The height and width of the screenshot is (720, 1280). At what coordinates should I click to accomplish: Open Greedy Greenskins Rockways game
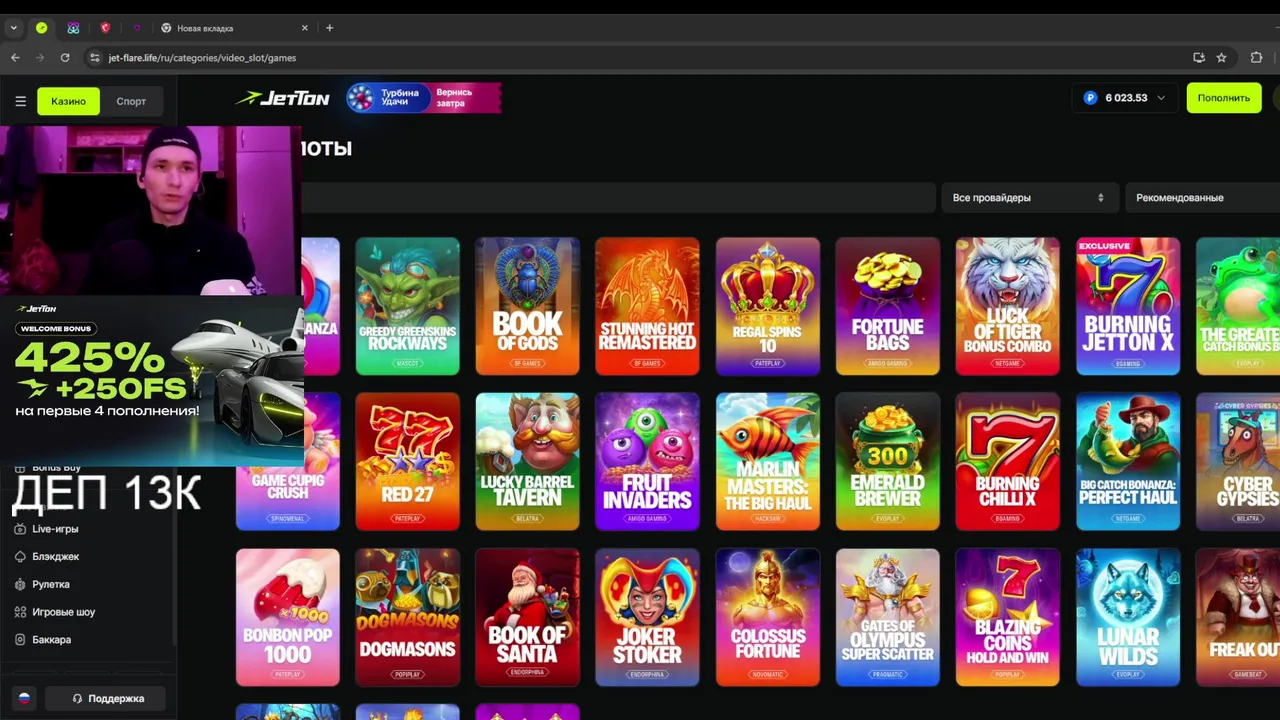[x=408, y=306]
